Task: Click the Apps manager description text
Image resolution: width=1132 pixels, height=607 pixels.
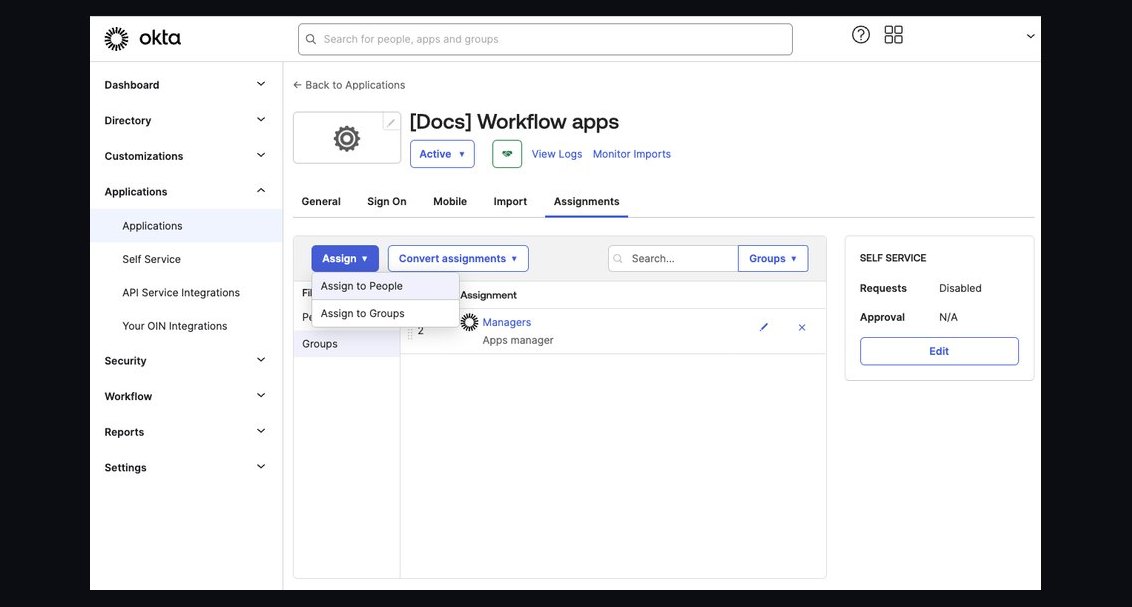Action: [x=518, y=340]
